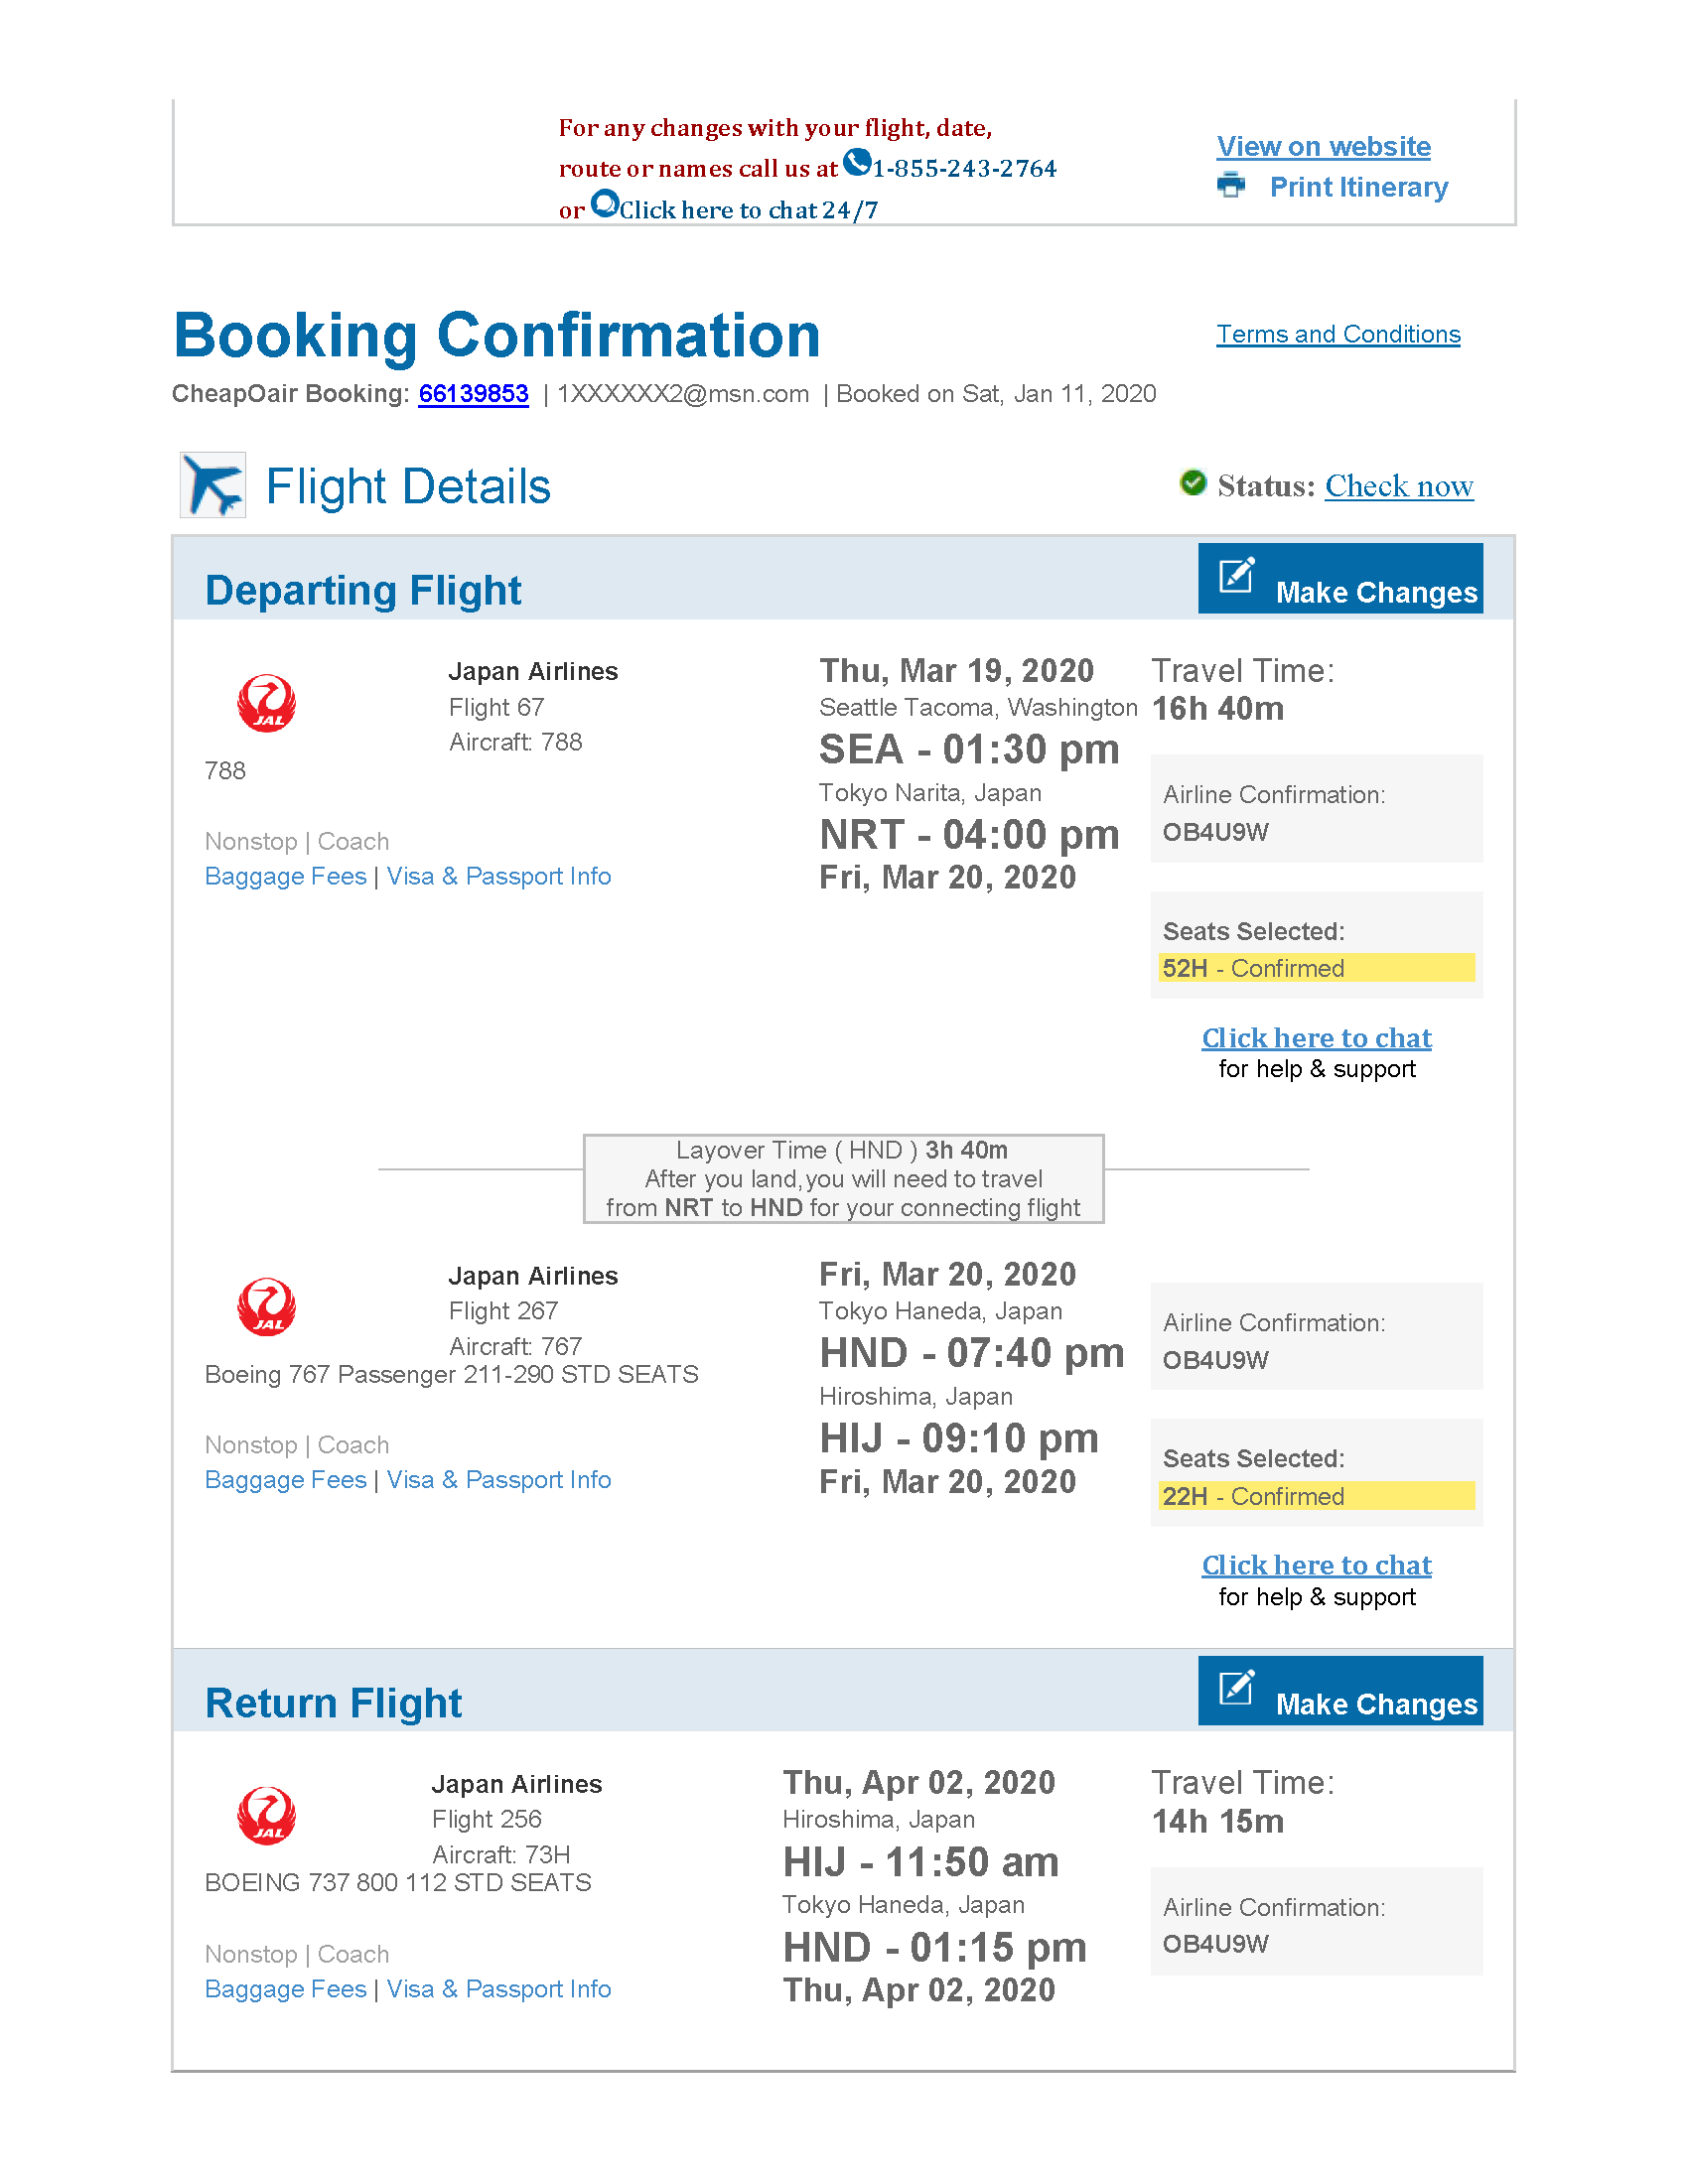Click the highlighted 22H Confirmed seat

pyautogui.click(x=1315, y=1496)
